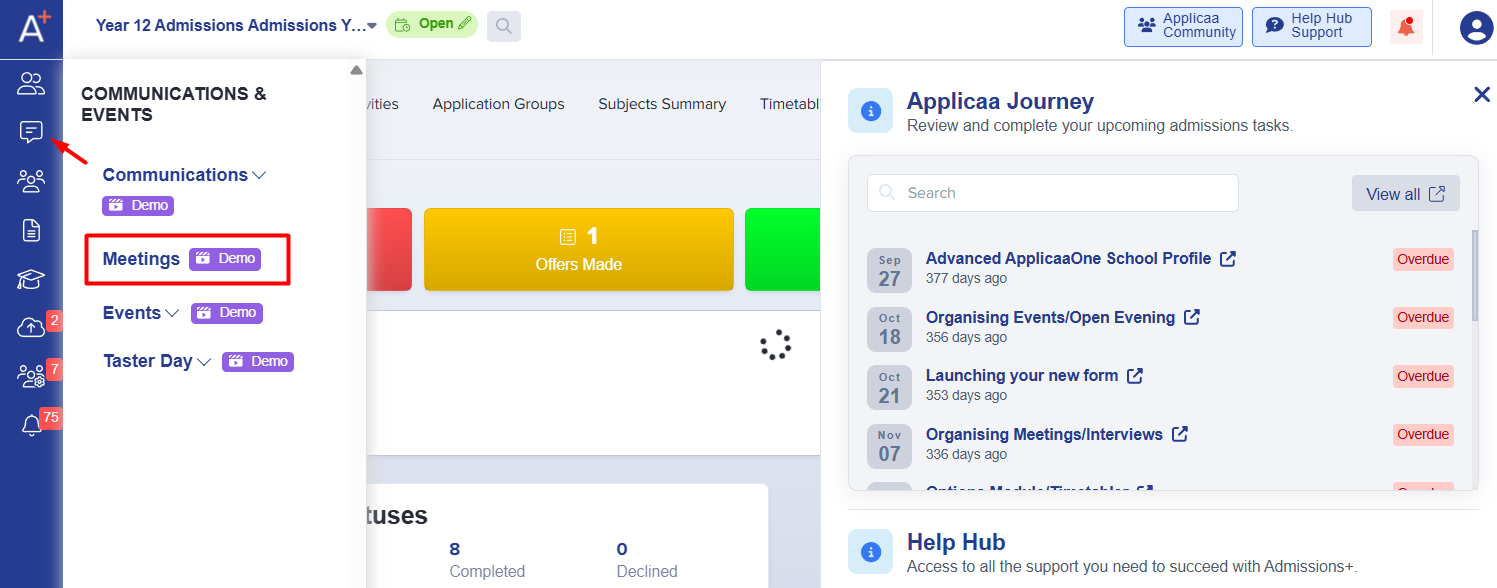Screen dimensions: 1497x588
Task: Select the Meetings menu item
Action: click(x=141, y=259)
